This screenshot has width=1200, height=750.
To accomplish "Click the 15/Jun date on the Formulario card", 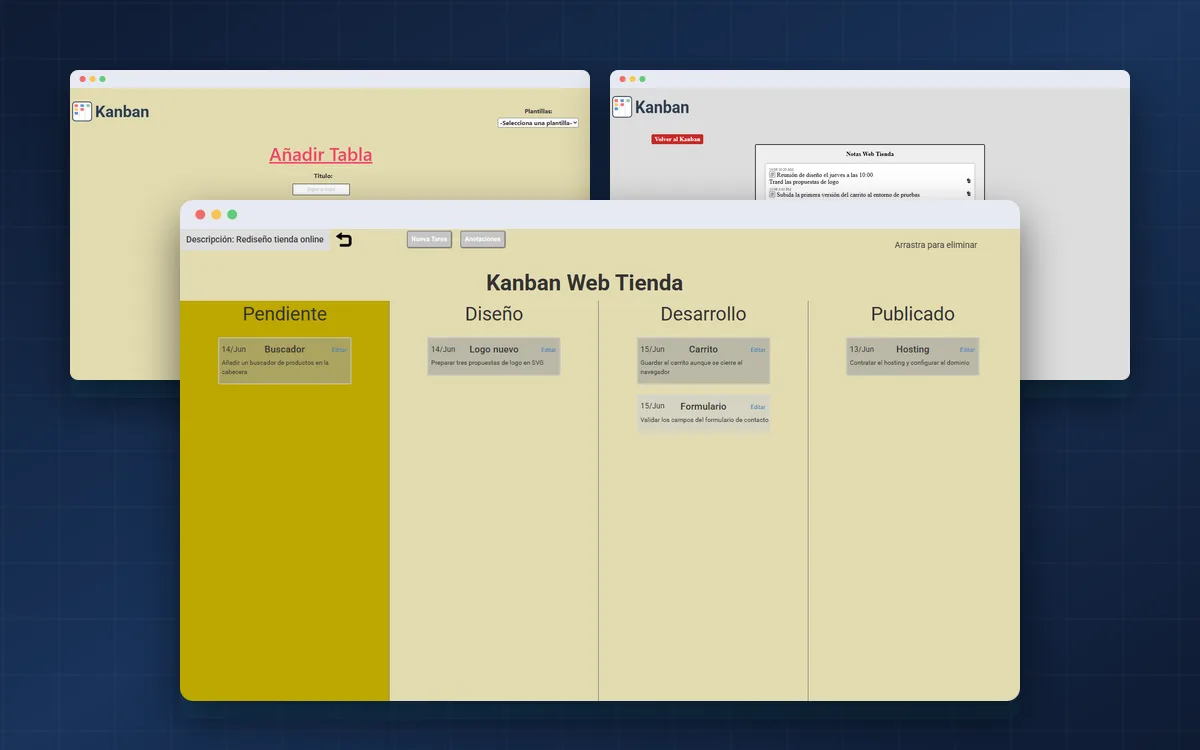I will click(652, 406).
